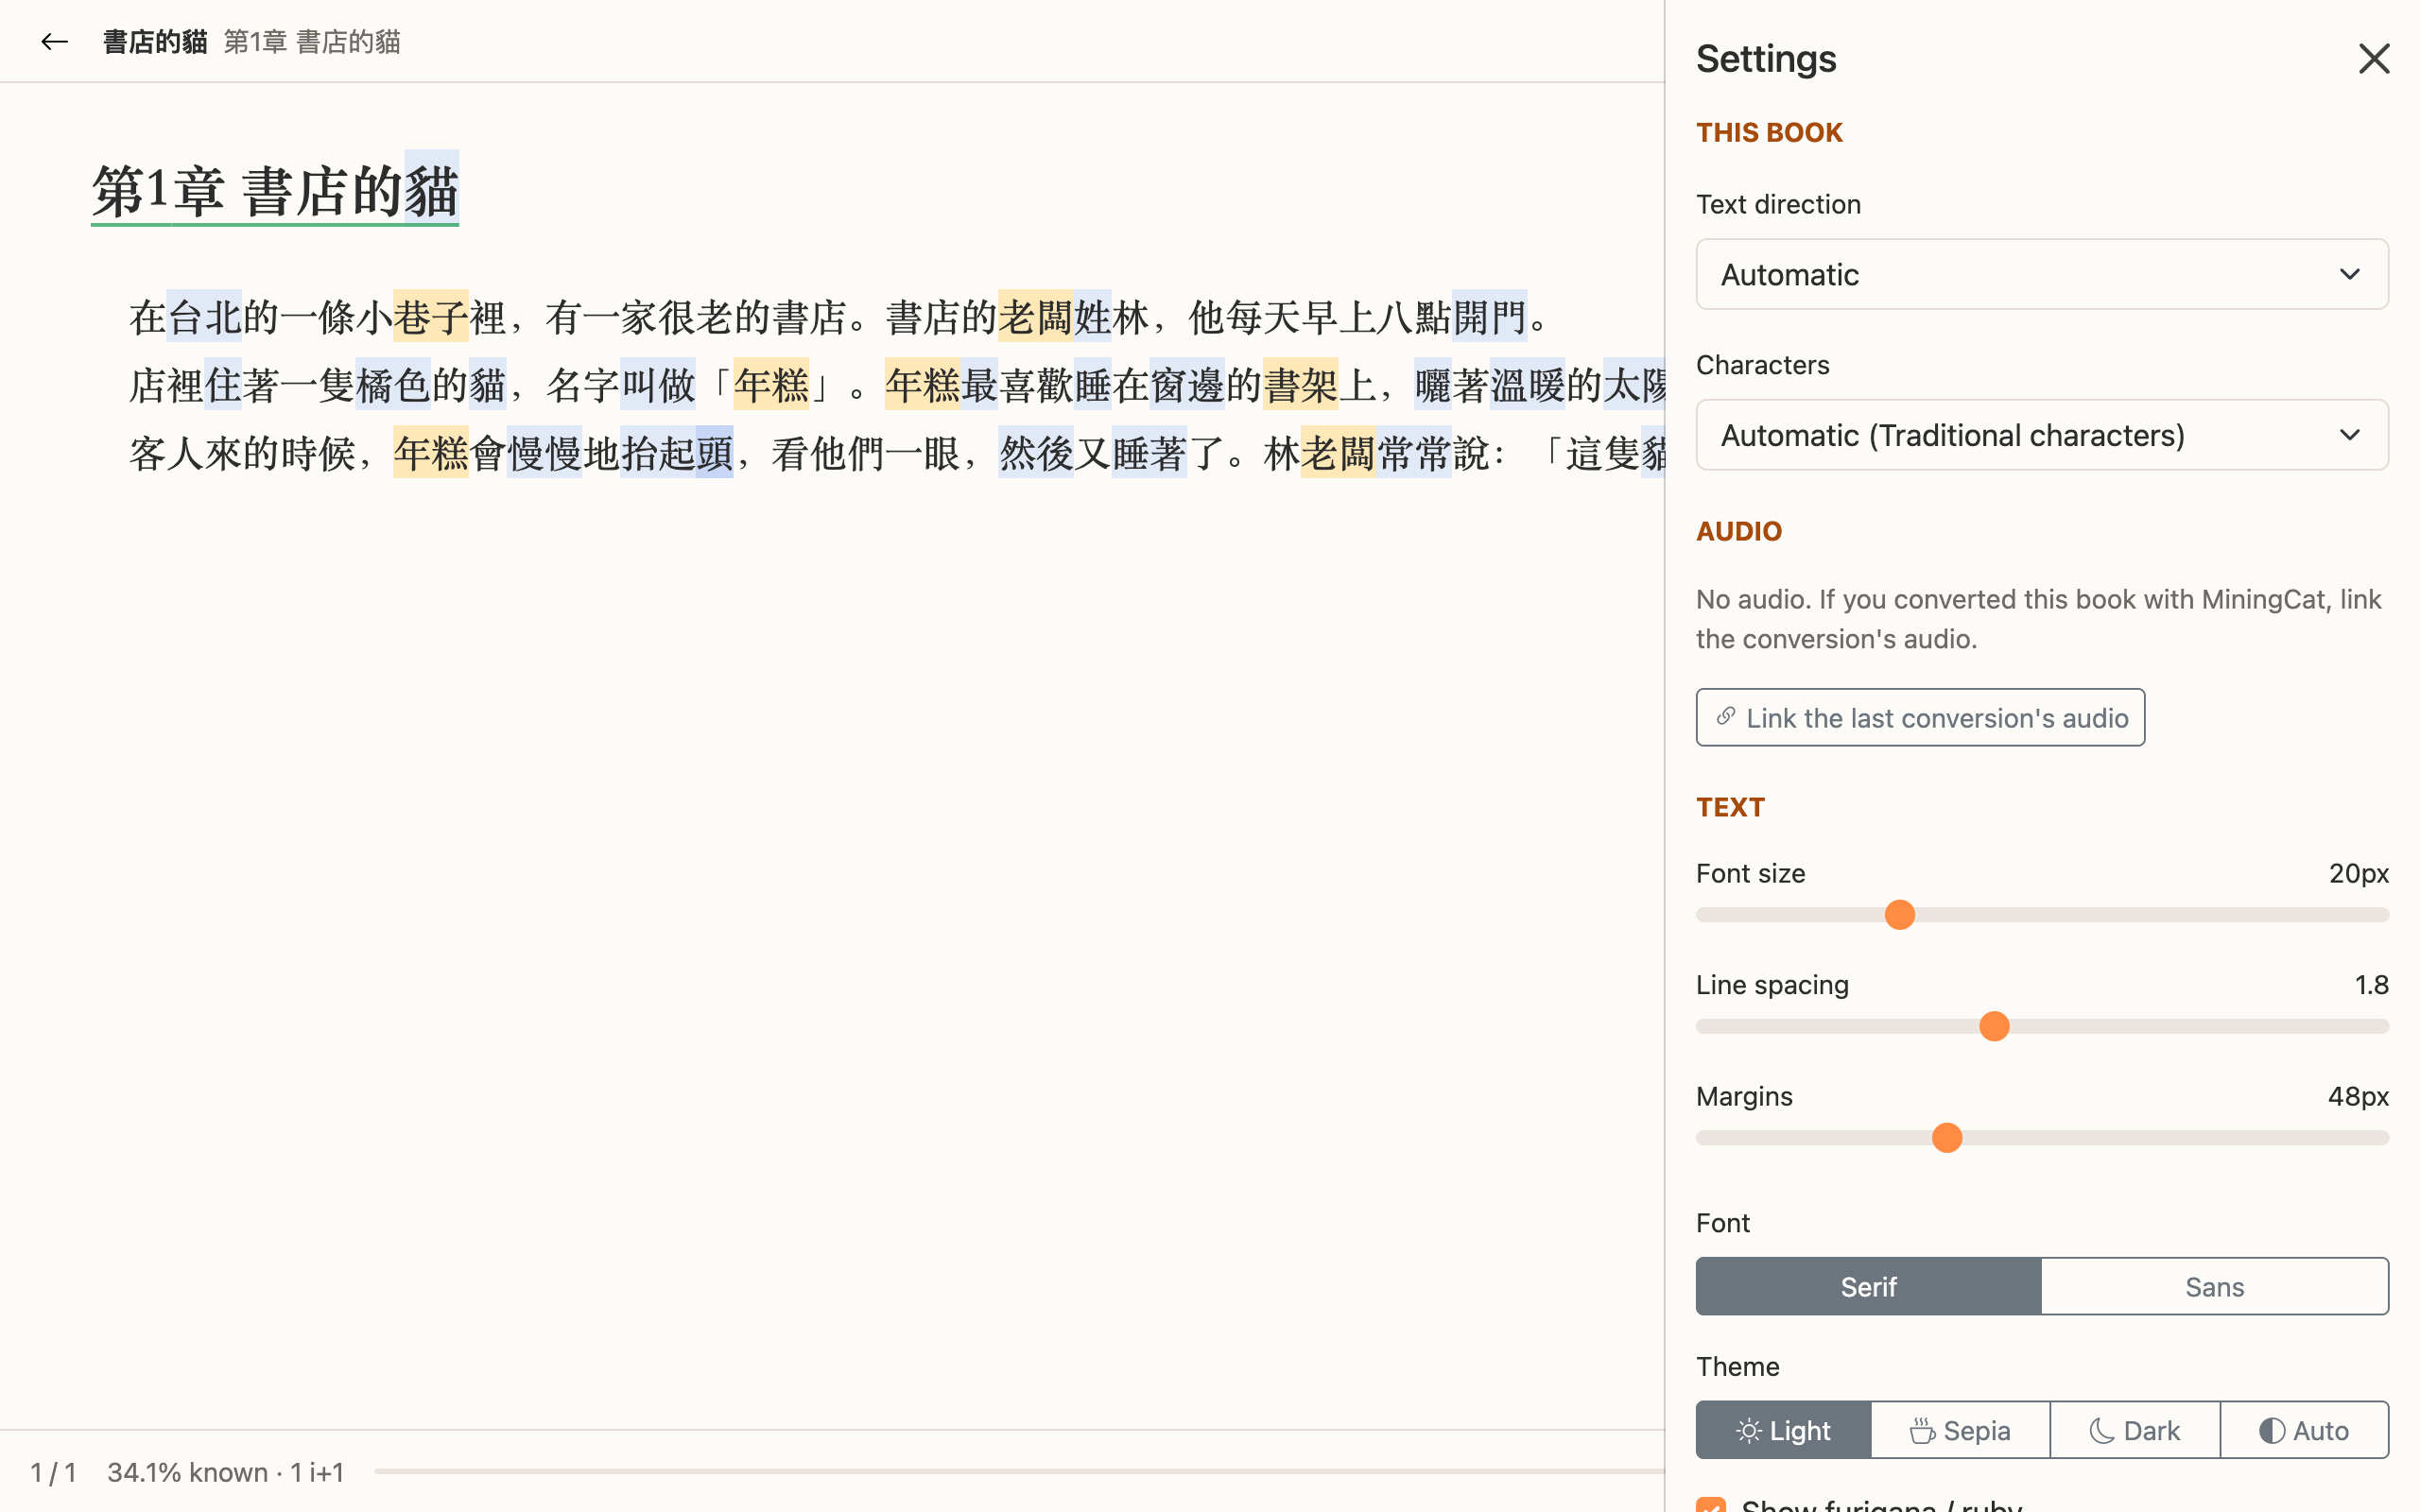Click the chapter heading 第1章 書店的貓
2420x1512 pixels.
275,190
